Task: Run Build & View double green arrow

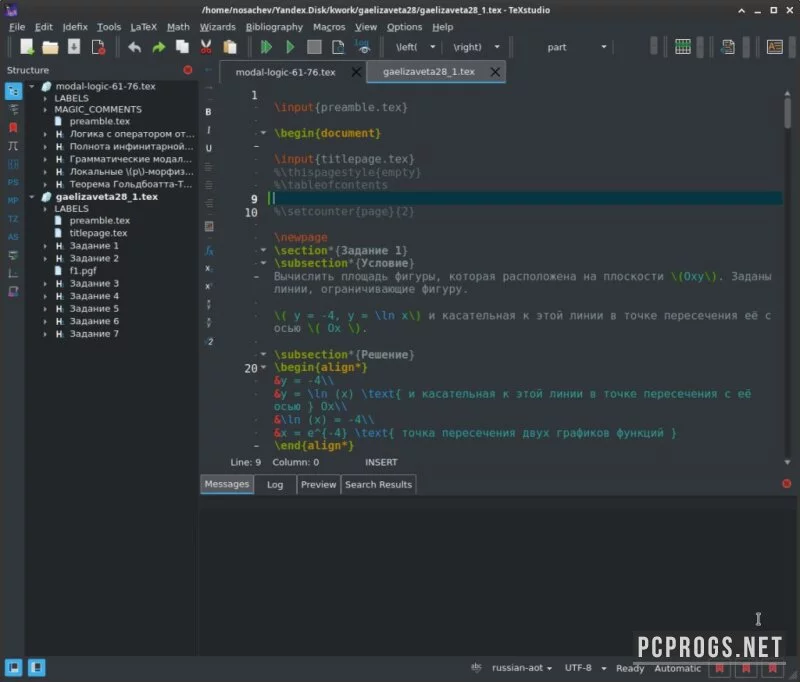Action: click(x=266, y=47)
